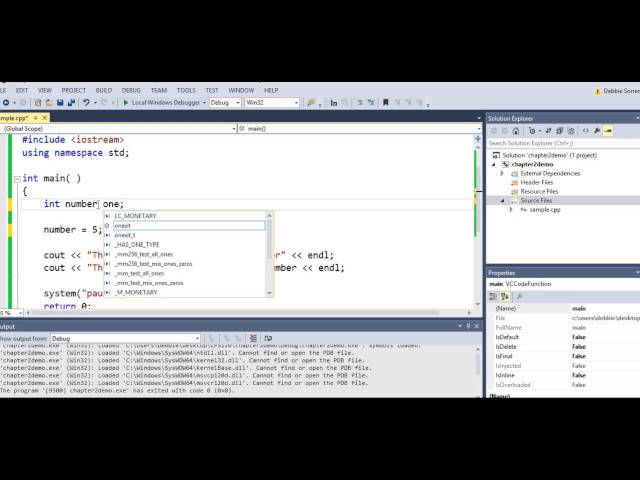This screenshot has height=480, width=640.
Task: Click the Find in Files toolbar icon
Action: [x=311, y=103]
